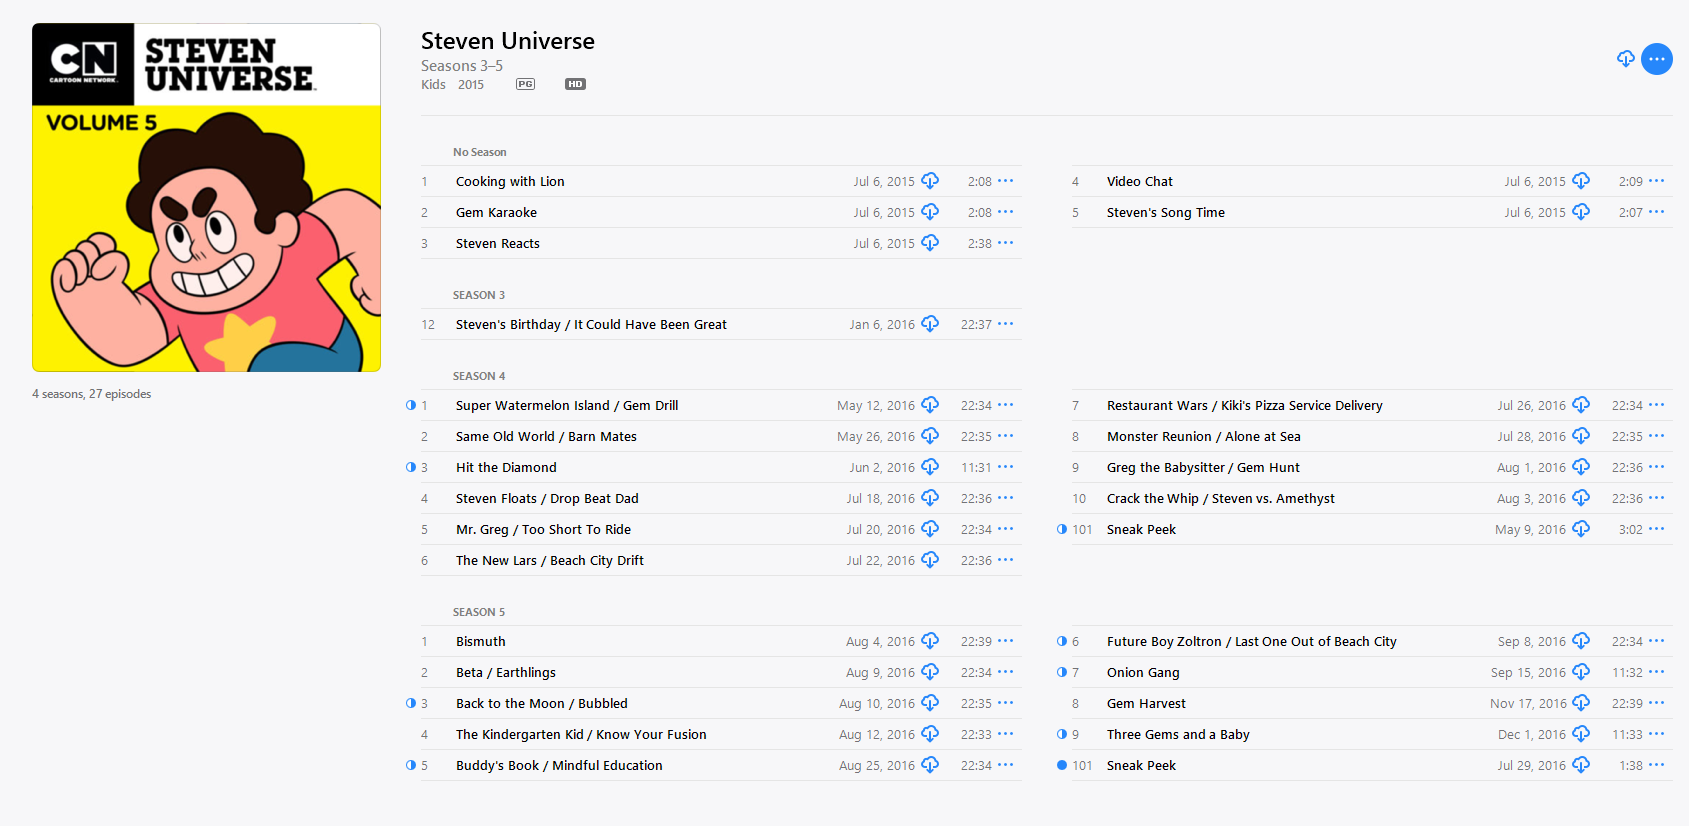Open options menu for Gem Karaoke
The image size is (1689, 826).
click(1006, 212)
